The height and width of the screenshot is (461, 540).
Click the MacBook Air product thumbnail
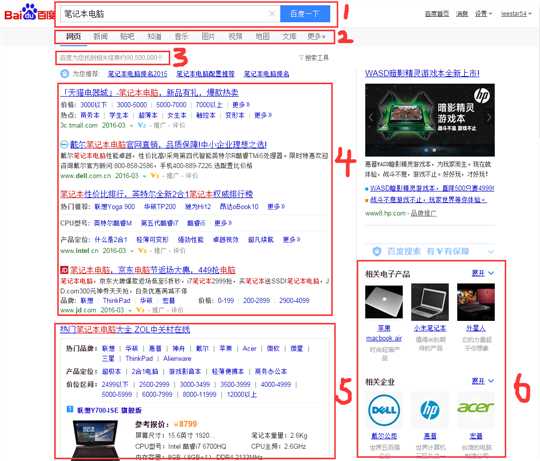pyautogui.click(x=384, y=302)
